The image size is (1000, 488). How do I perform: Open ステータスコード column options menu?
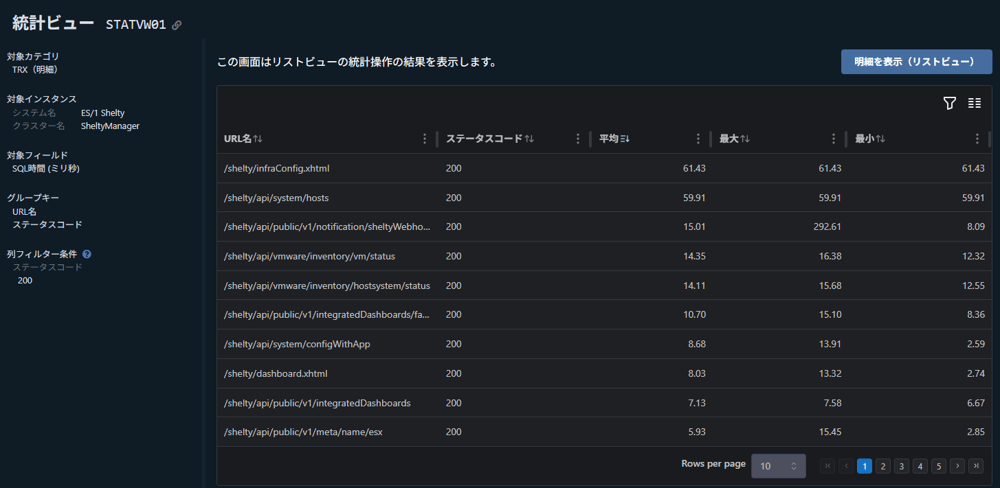(x=578, y=139)
